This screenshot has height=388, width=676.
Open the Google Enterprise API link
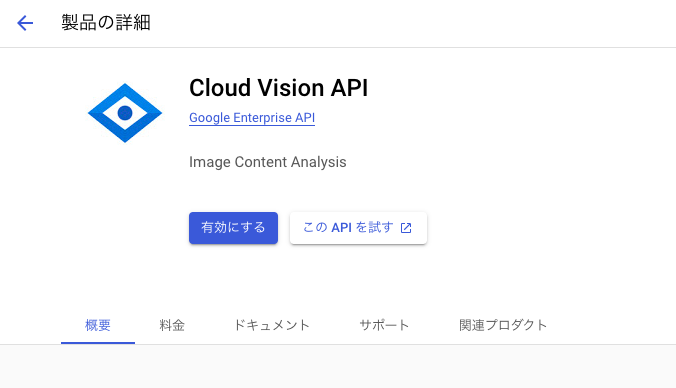[252, 118]
